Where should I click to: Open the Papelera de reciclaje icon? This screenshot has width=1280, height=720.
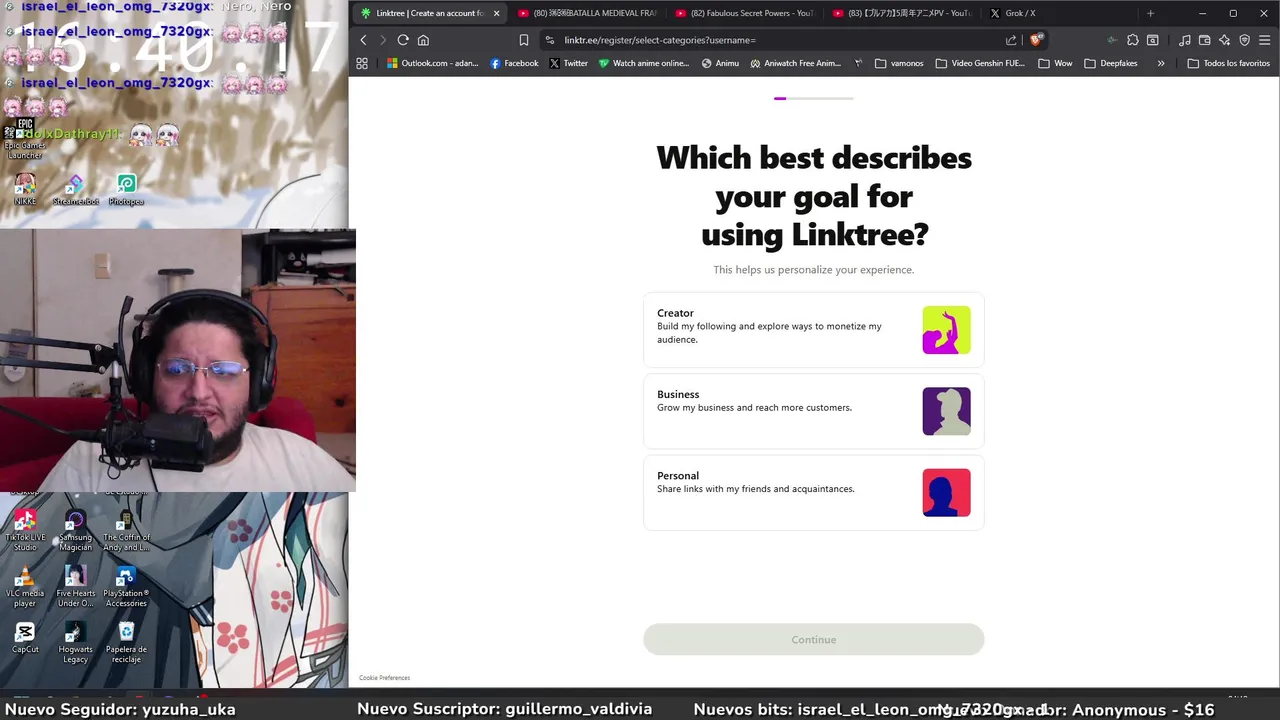(126, 642)
